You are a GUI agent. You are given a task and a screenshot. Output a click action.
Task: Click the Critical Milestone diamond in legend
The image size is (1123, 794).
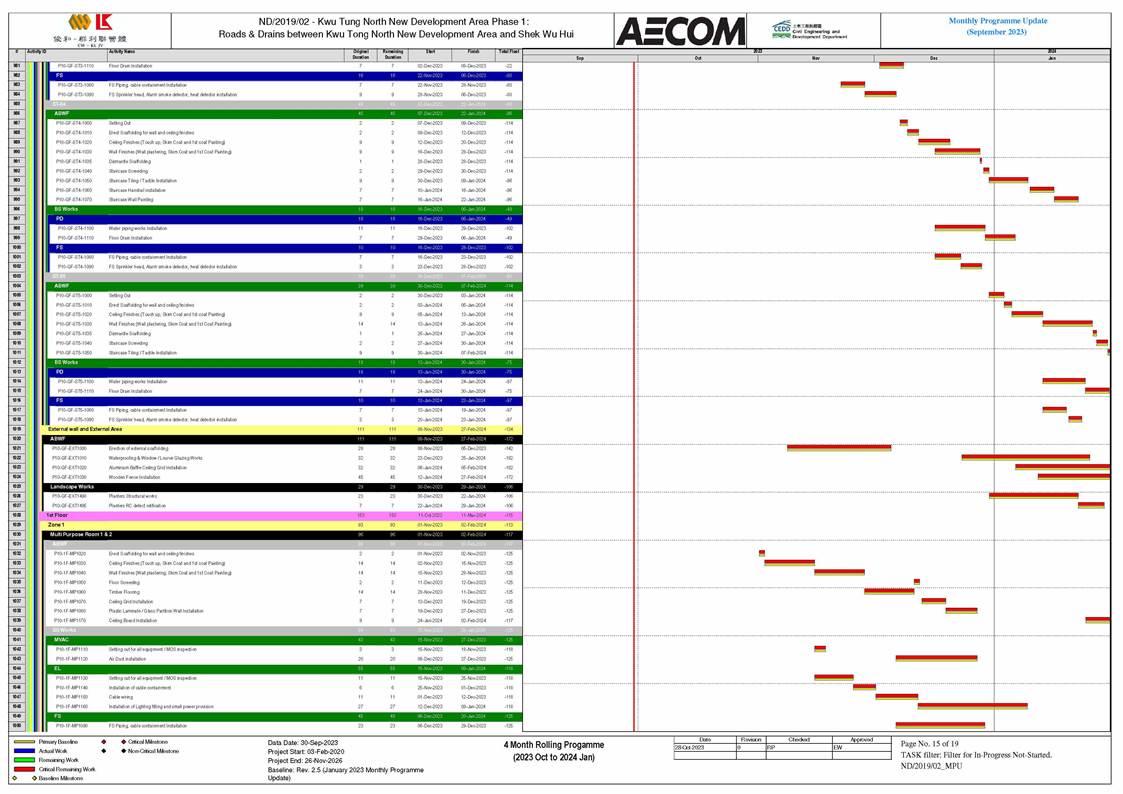pos(104,742)
